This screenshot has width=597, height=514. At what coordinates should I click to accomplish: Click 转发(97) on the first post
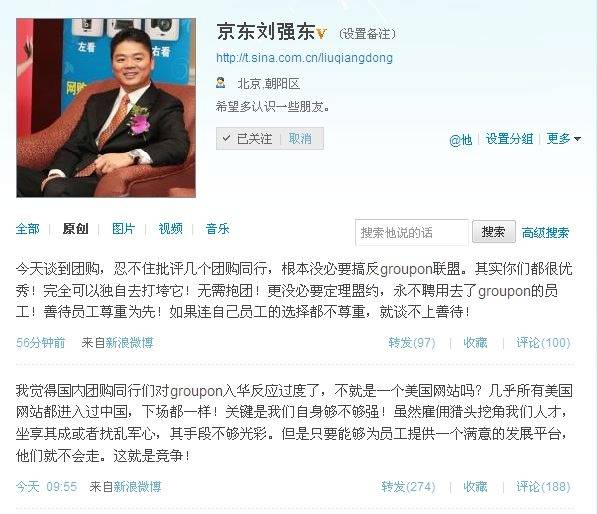pos(412,343)
